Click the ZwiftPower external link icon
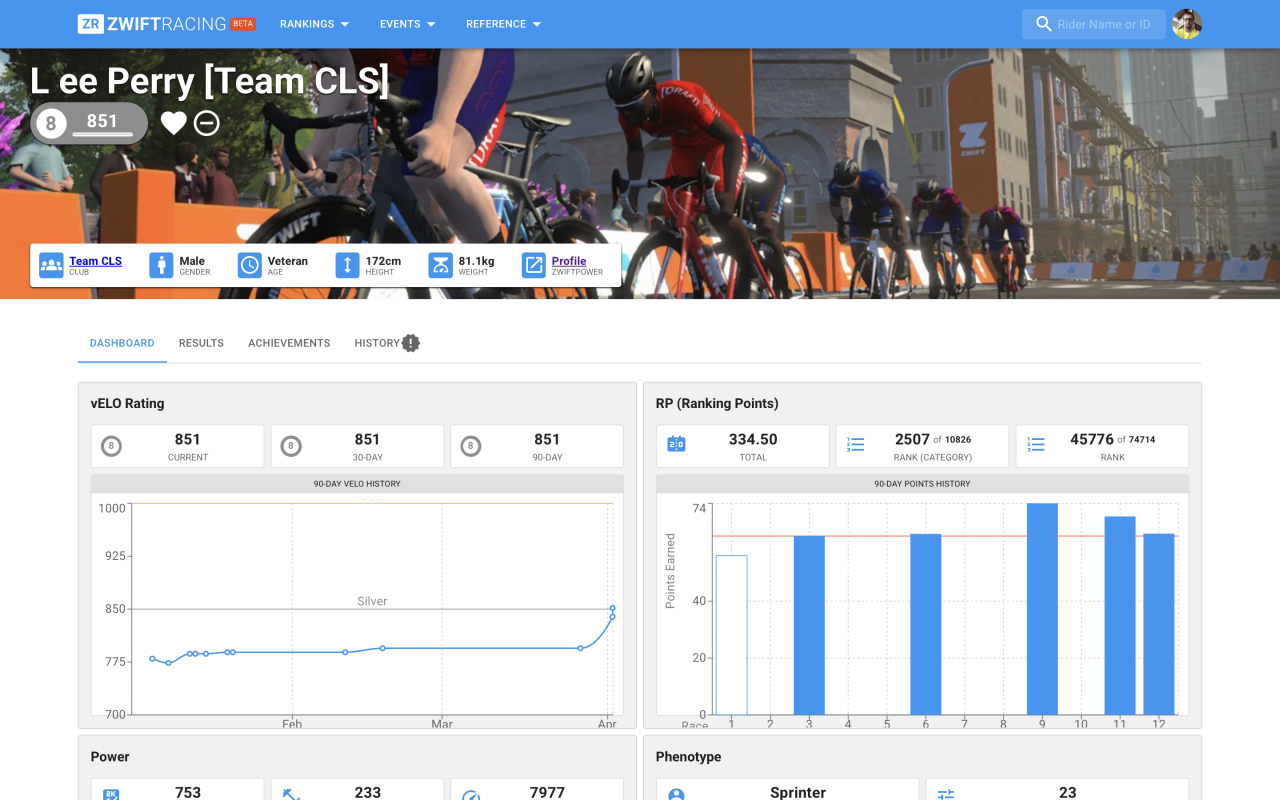This screenshot has width=1280, height=800. pyautogui.click(x=534, y=265)
